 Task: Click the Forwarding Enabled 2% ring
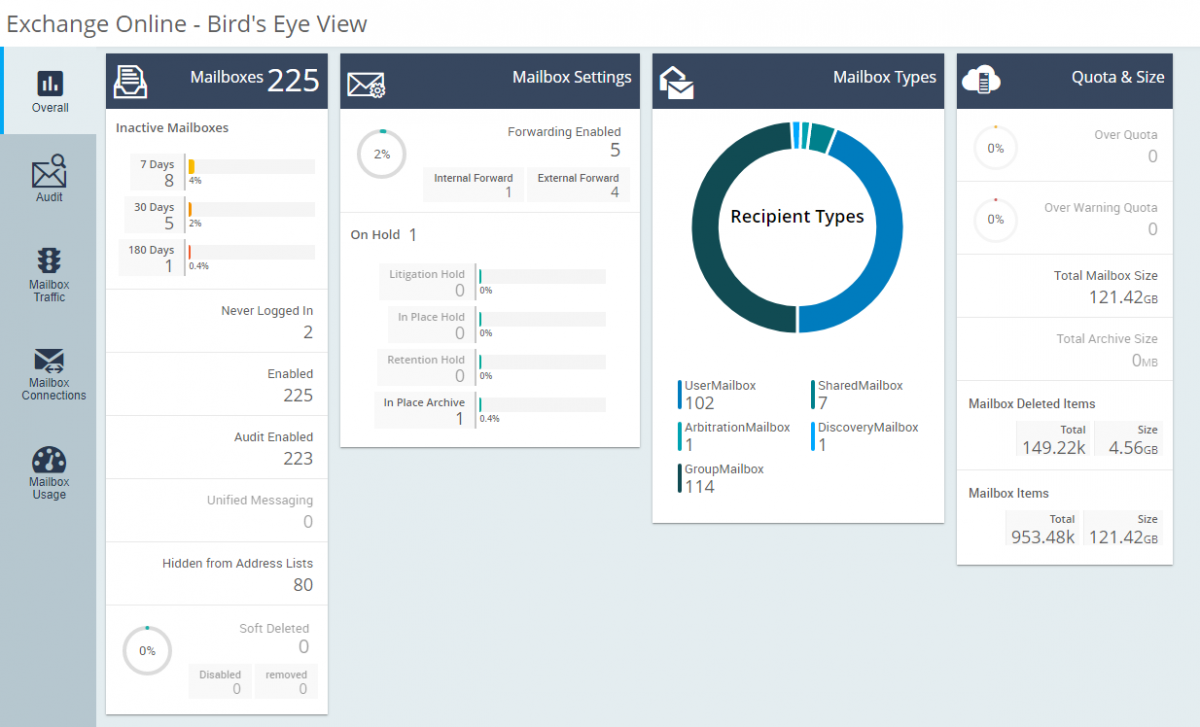(x=382, y=154)
